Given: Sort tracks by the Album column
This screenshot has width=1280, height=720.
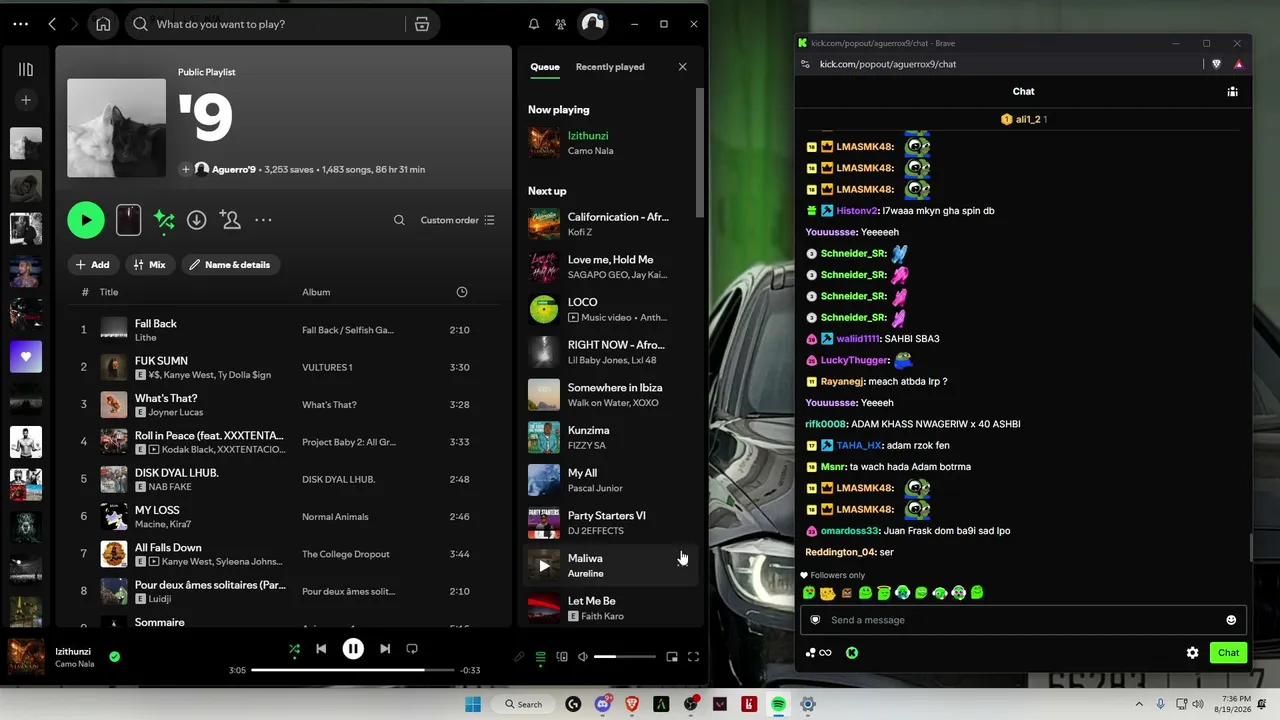Looking at the screenshot, I should click(316, 292).
